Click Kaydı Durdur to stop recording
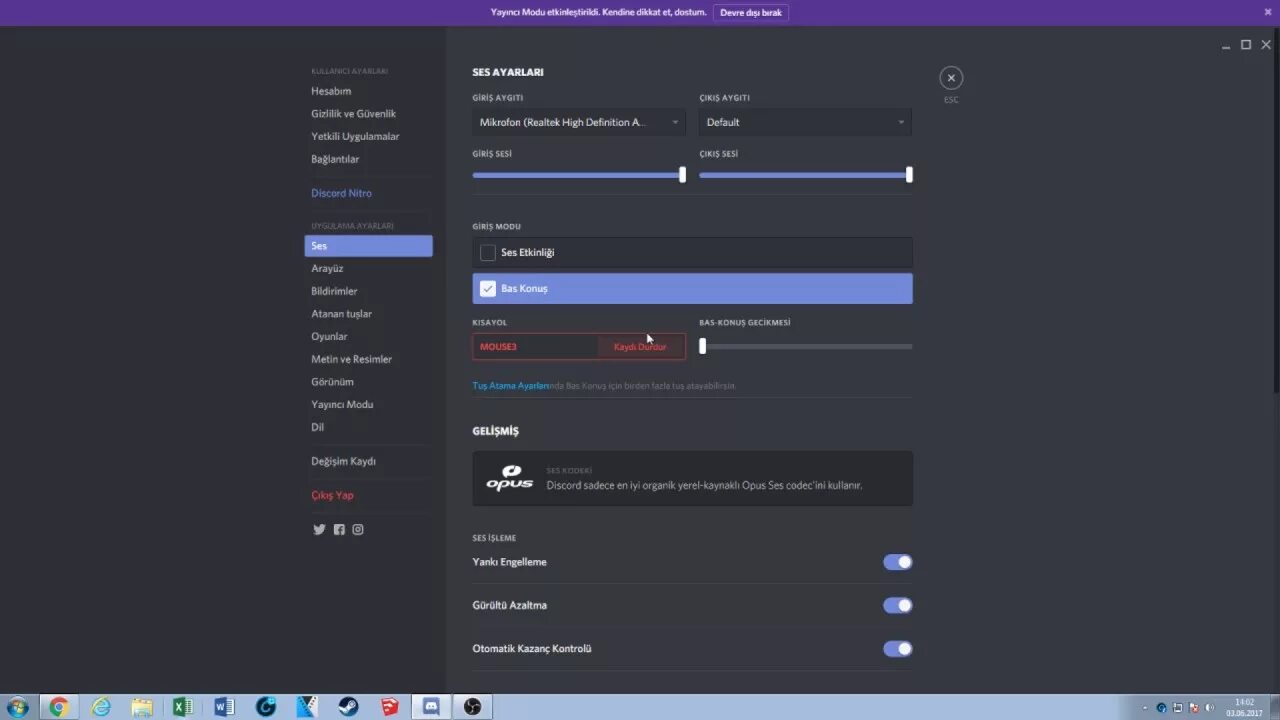 (641, 347)
